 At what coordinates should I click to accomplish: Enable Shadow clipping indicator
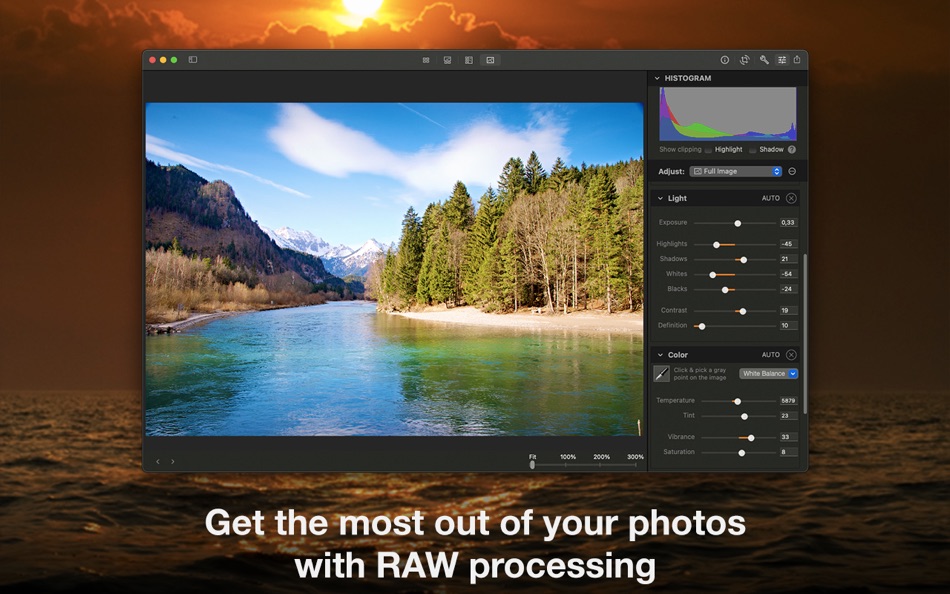point(753,149)
